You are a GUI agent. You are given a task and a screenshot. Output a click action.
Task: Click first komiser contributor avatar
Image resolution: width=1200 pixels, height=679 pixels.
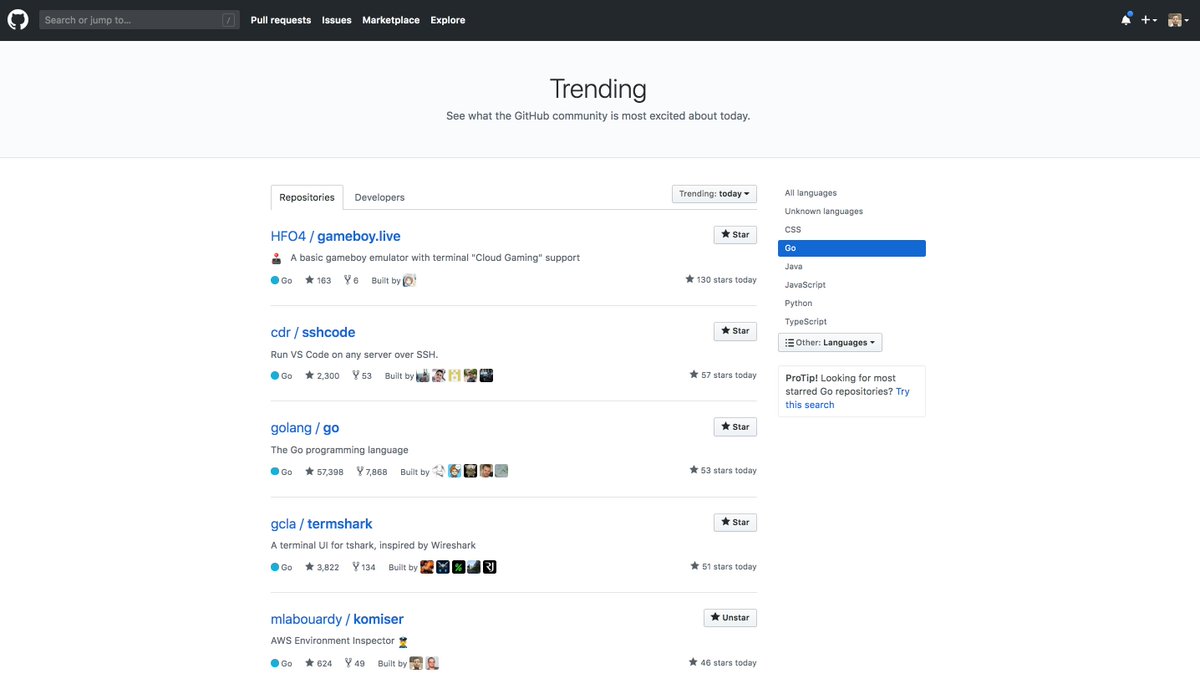416,663
